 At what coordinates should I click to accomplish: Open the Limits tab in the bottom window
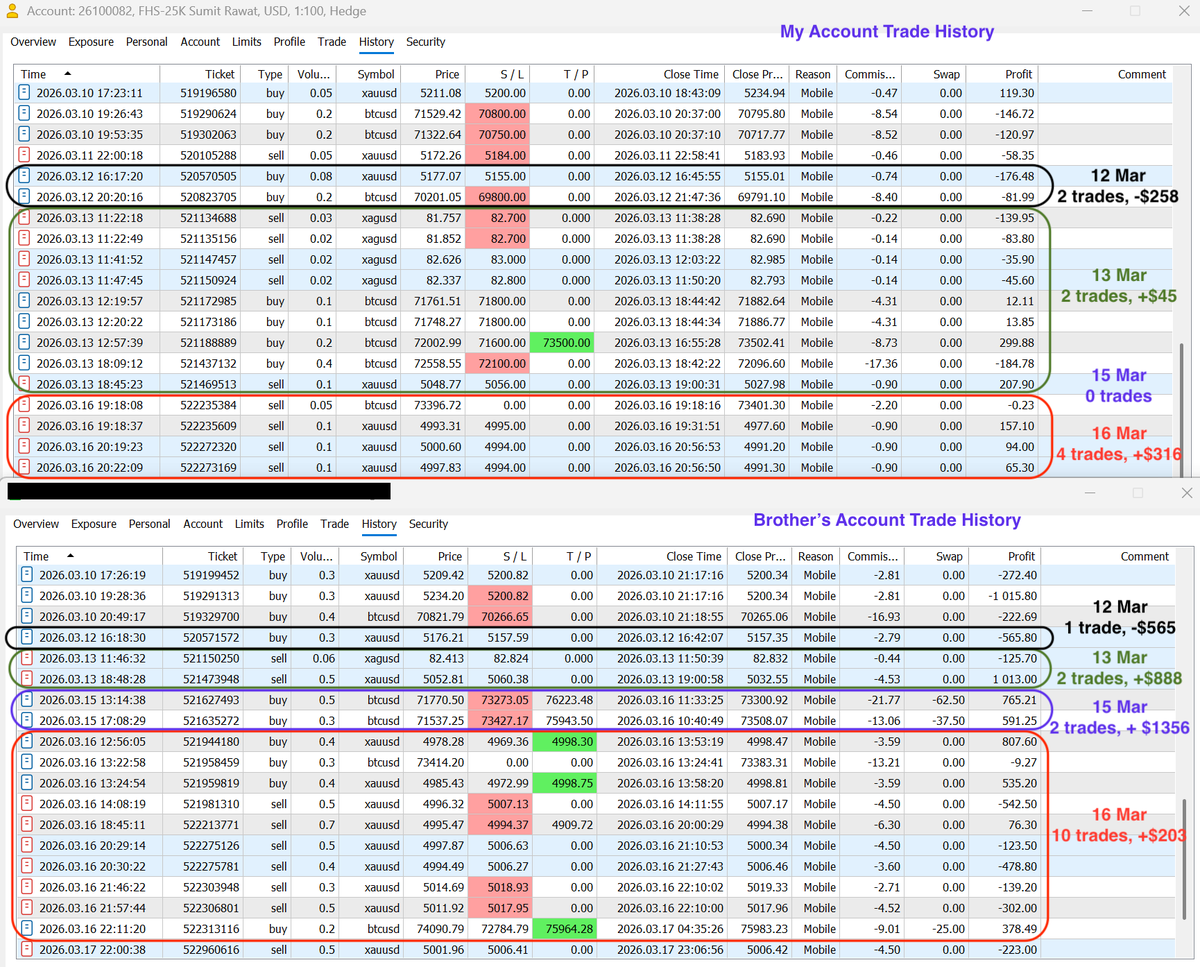250,524
